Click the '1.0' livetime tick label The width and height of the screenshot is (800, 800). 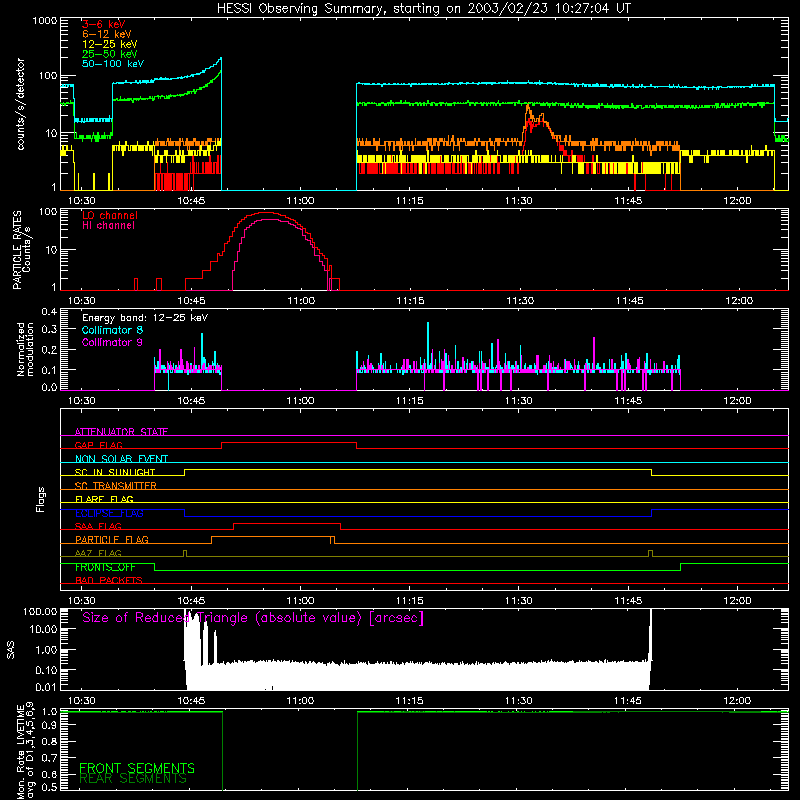(49, 711)
